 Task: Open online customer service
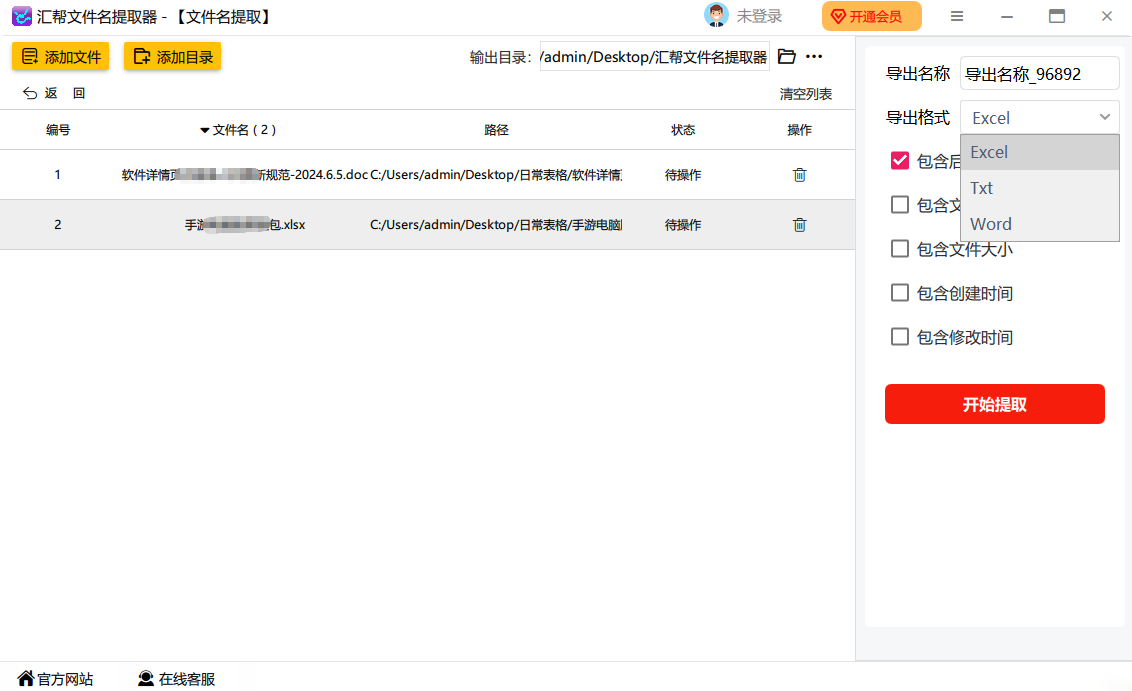(177, 678)
